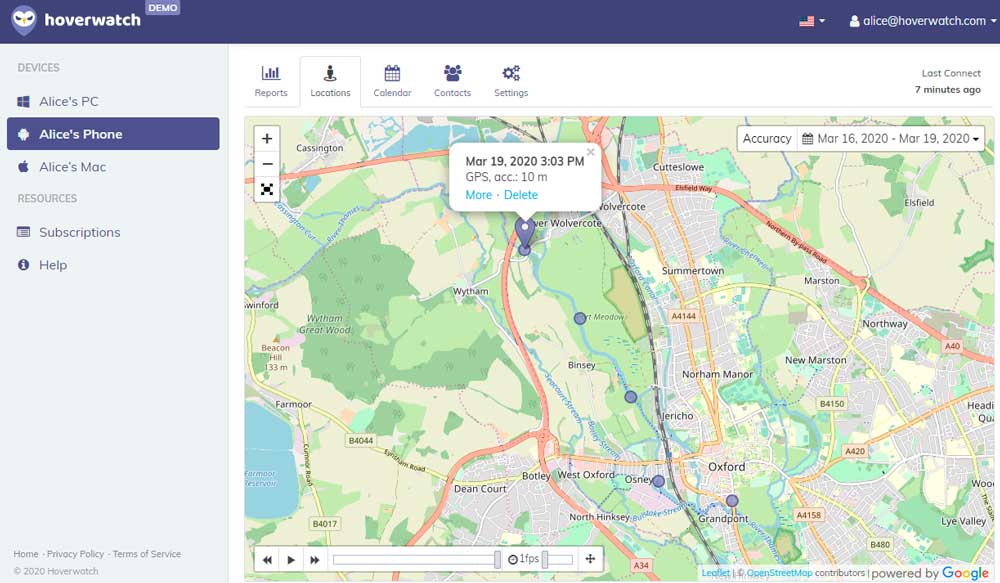Select Alice's PC device
Screen dimensions: 1000x583
pos(114,101)
